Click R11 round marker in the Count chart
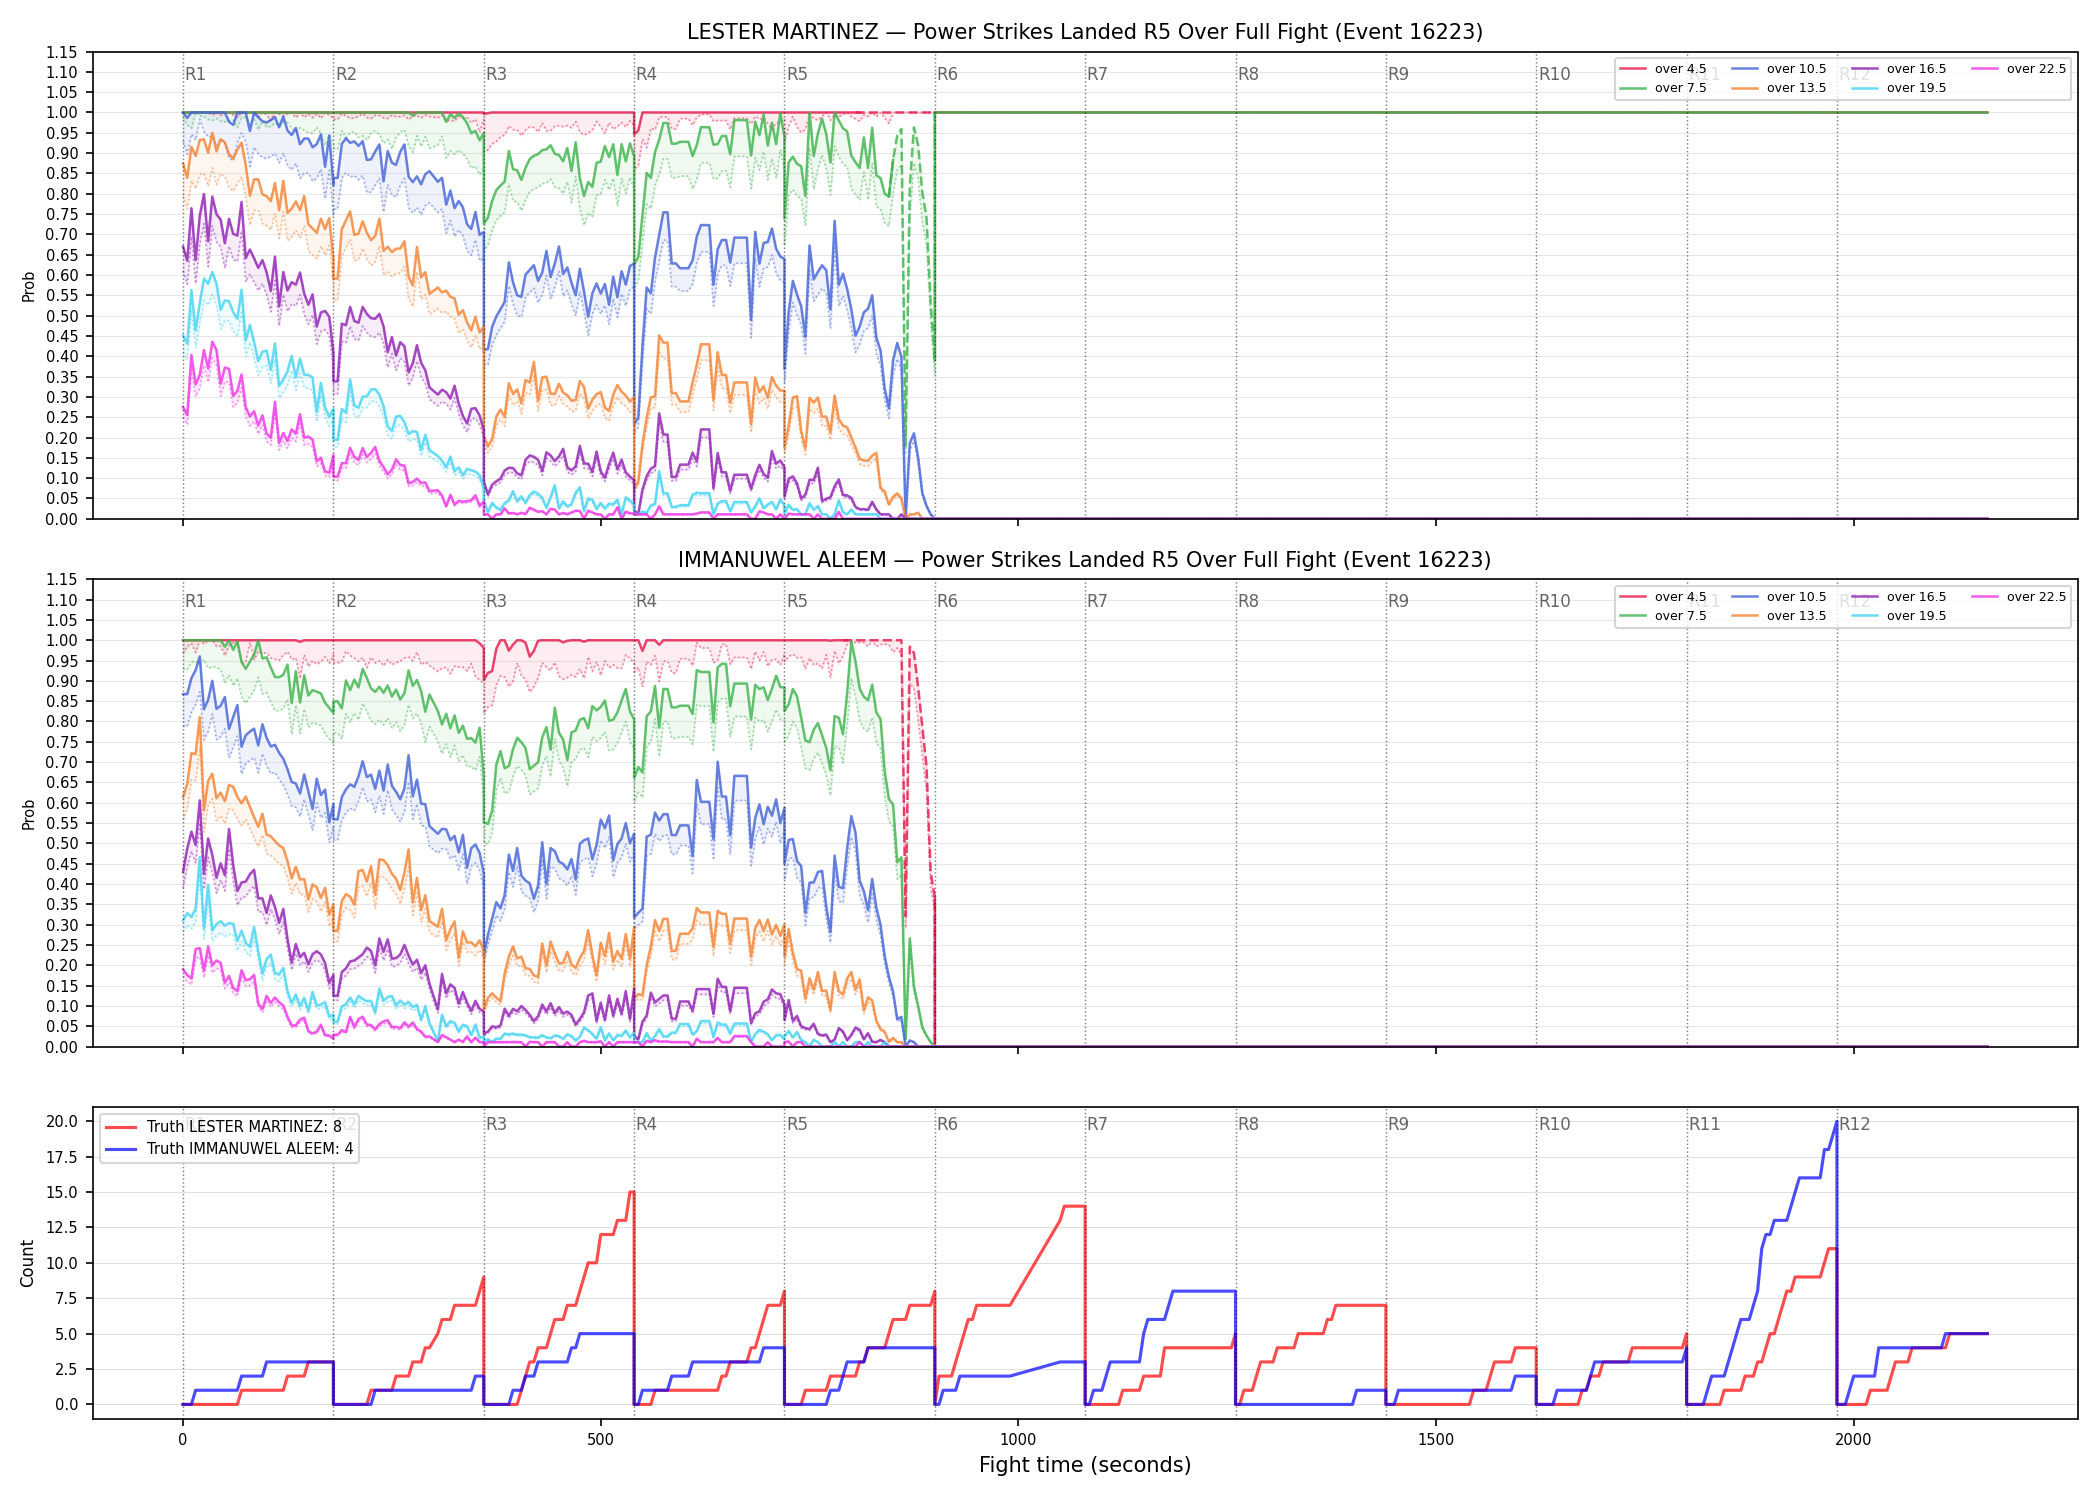The height and width of the screenshot is (1500, 2100). pyautogui.click(x=1705, y=1124)
